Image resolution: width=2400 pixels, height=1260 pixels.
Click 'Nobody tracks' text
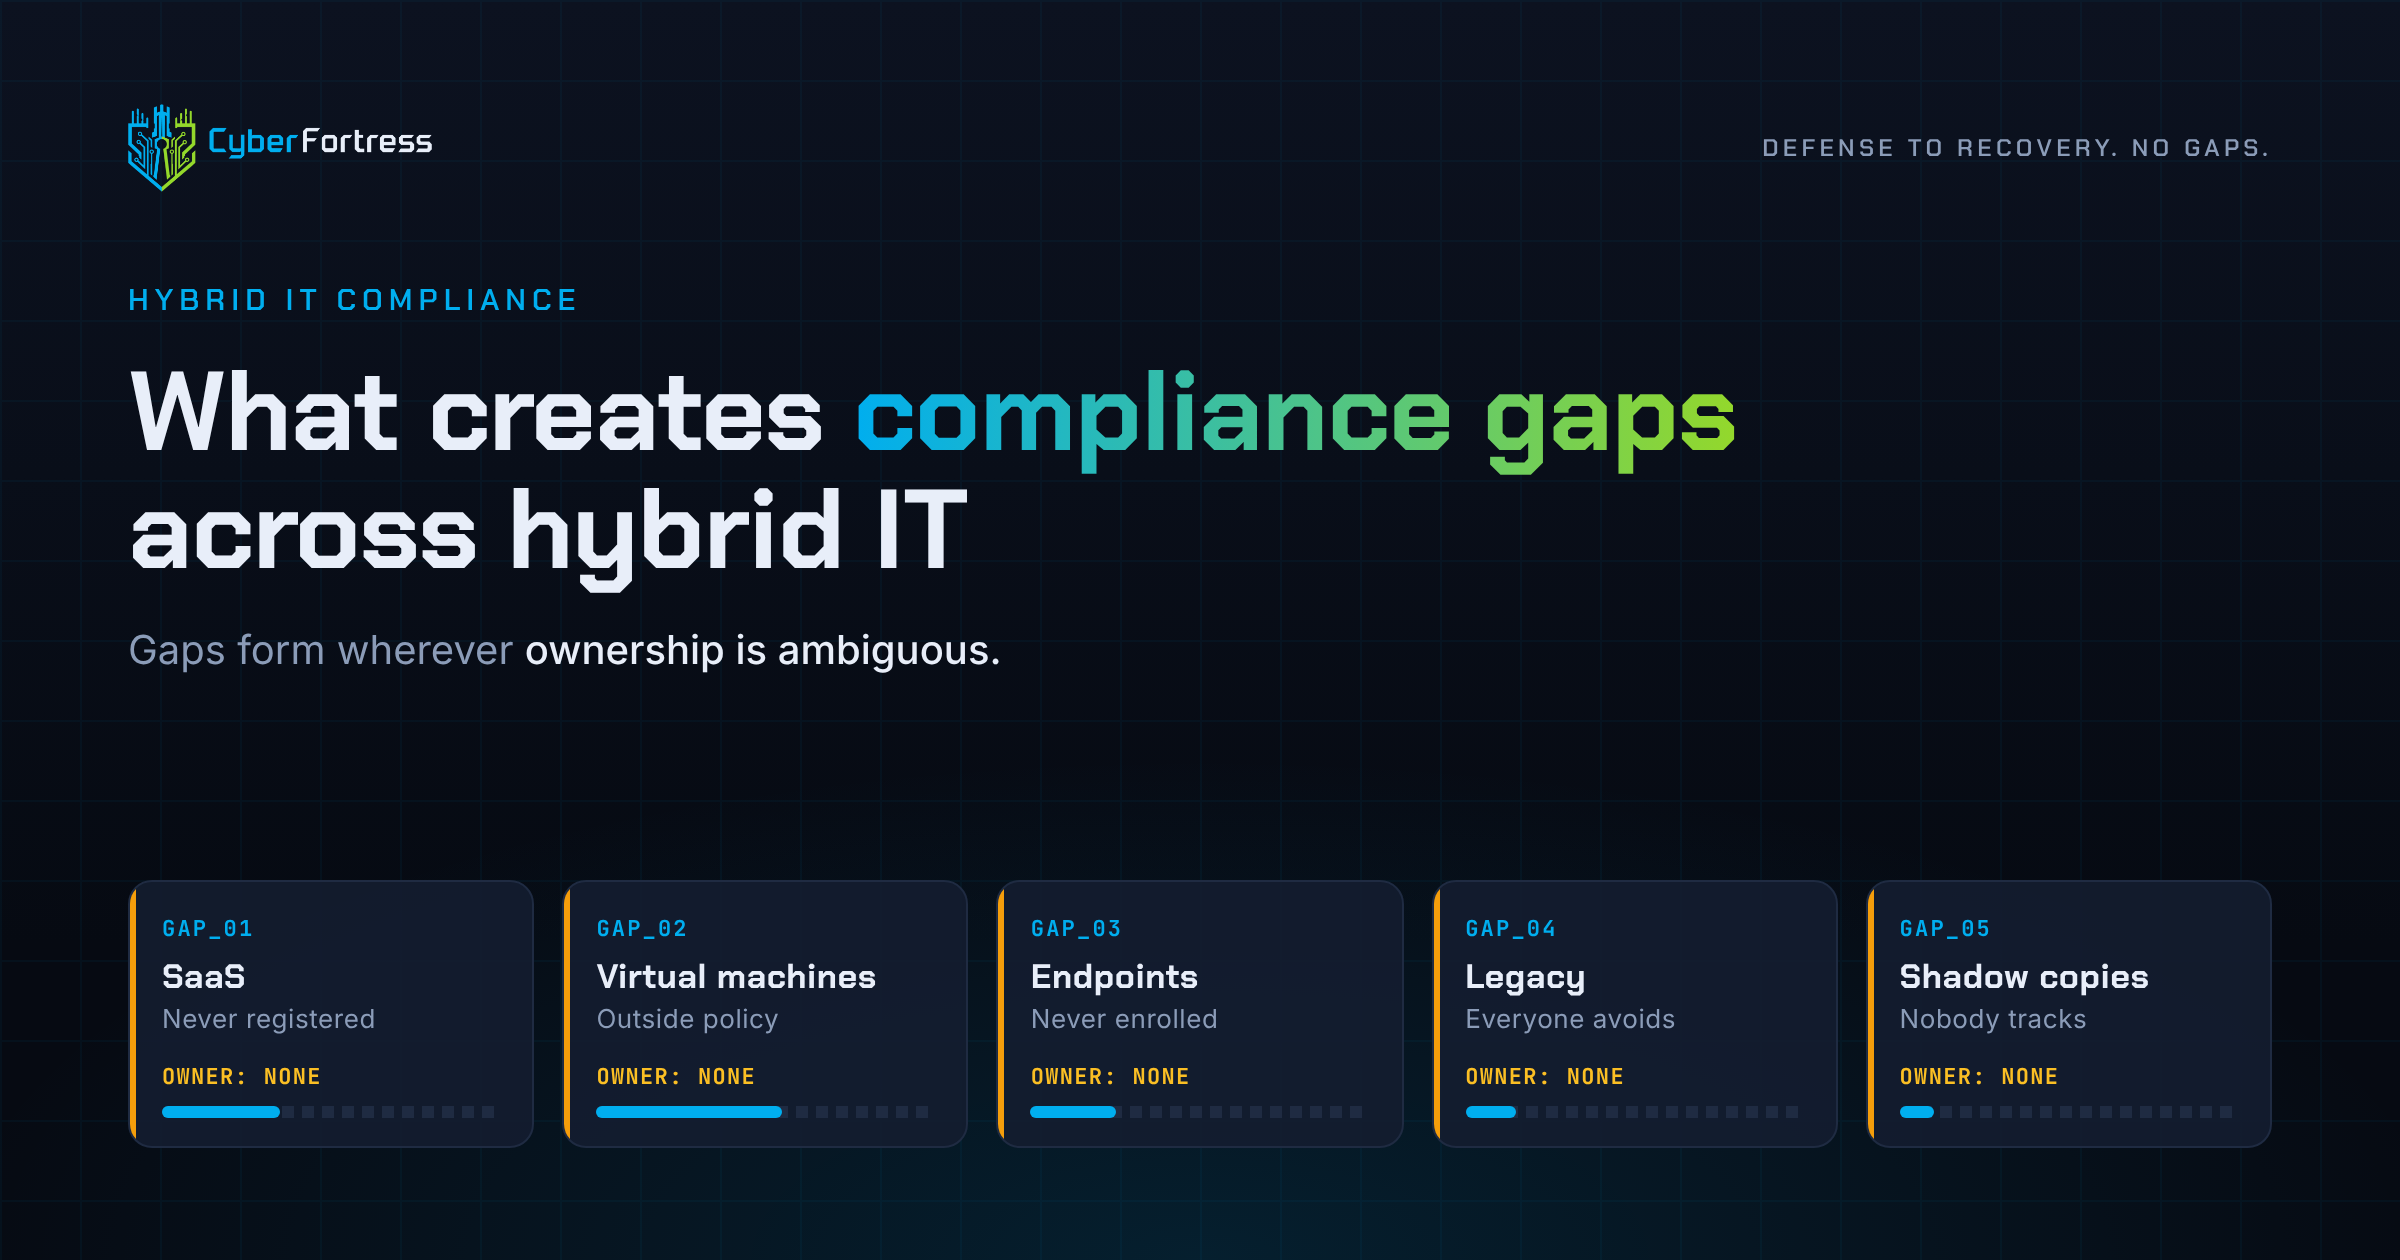coord(1993,1019)
